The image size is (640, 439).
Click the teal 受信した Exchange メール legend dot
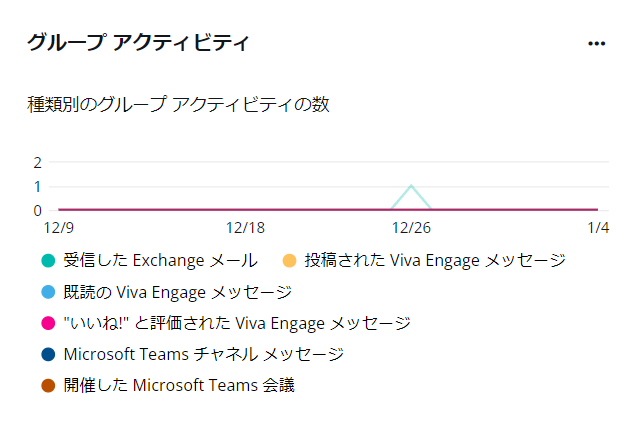(x=48, y=260)
